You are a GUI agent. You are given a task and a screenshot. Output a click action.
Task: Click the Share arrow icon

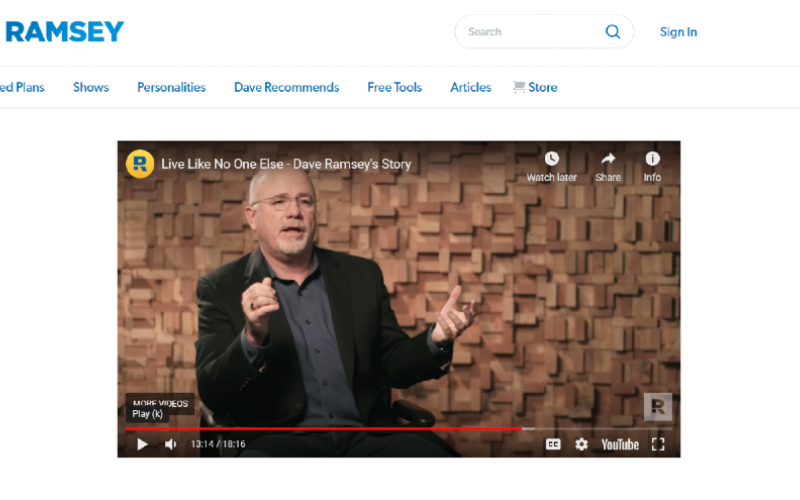pos(608,159)
